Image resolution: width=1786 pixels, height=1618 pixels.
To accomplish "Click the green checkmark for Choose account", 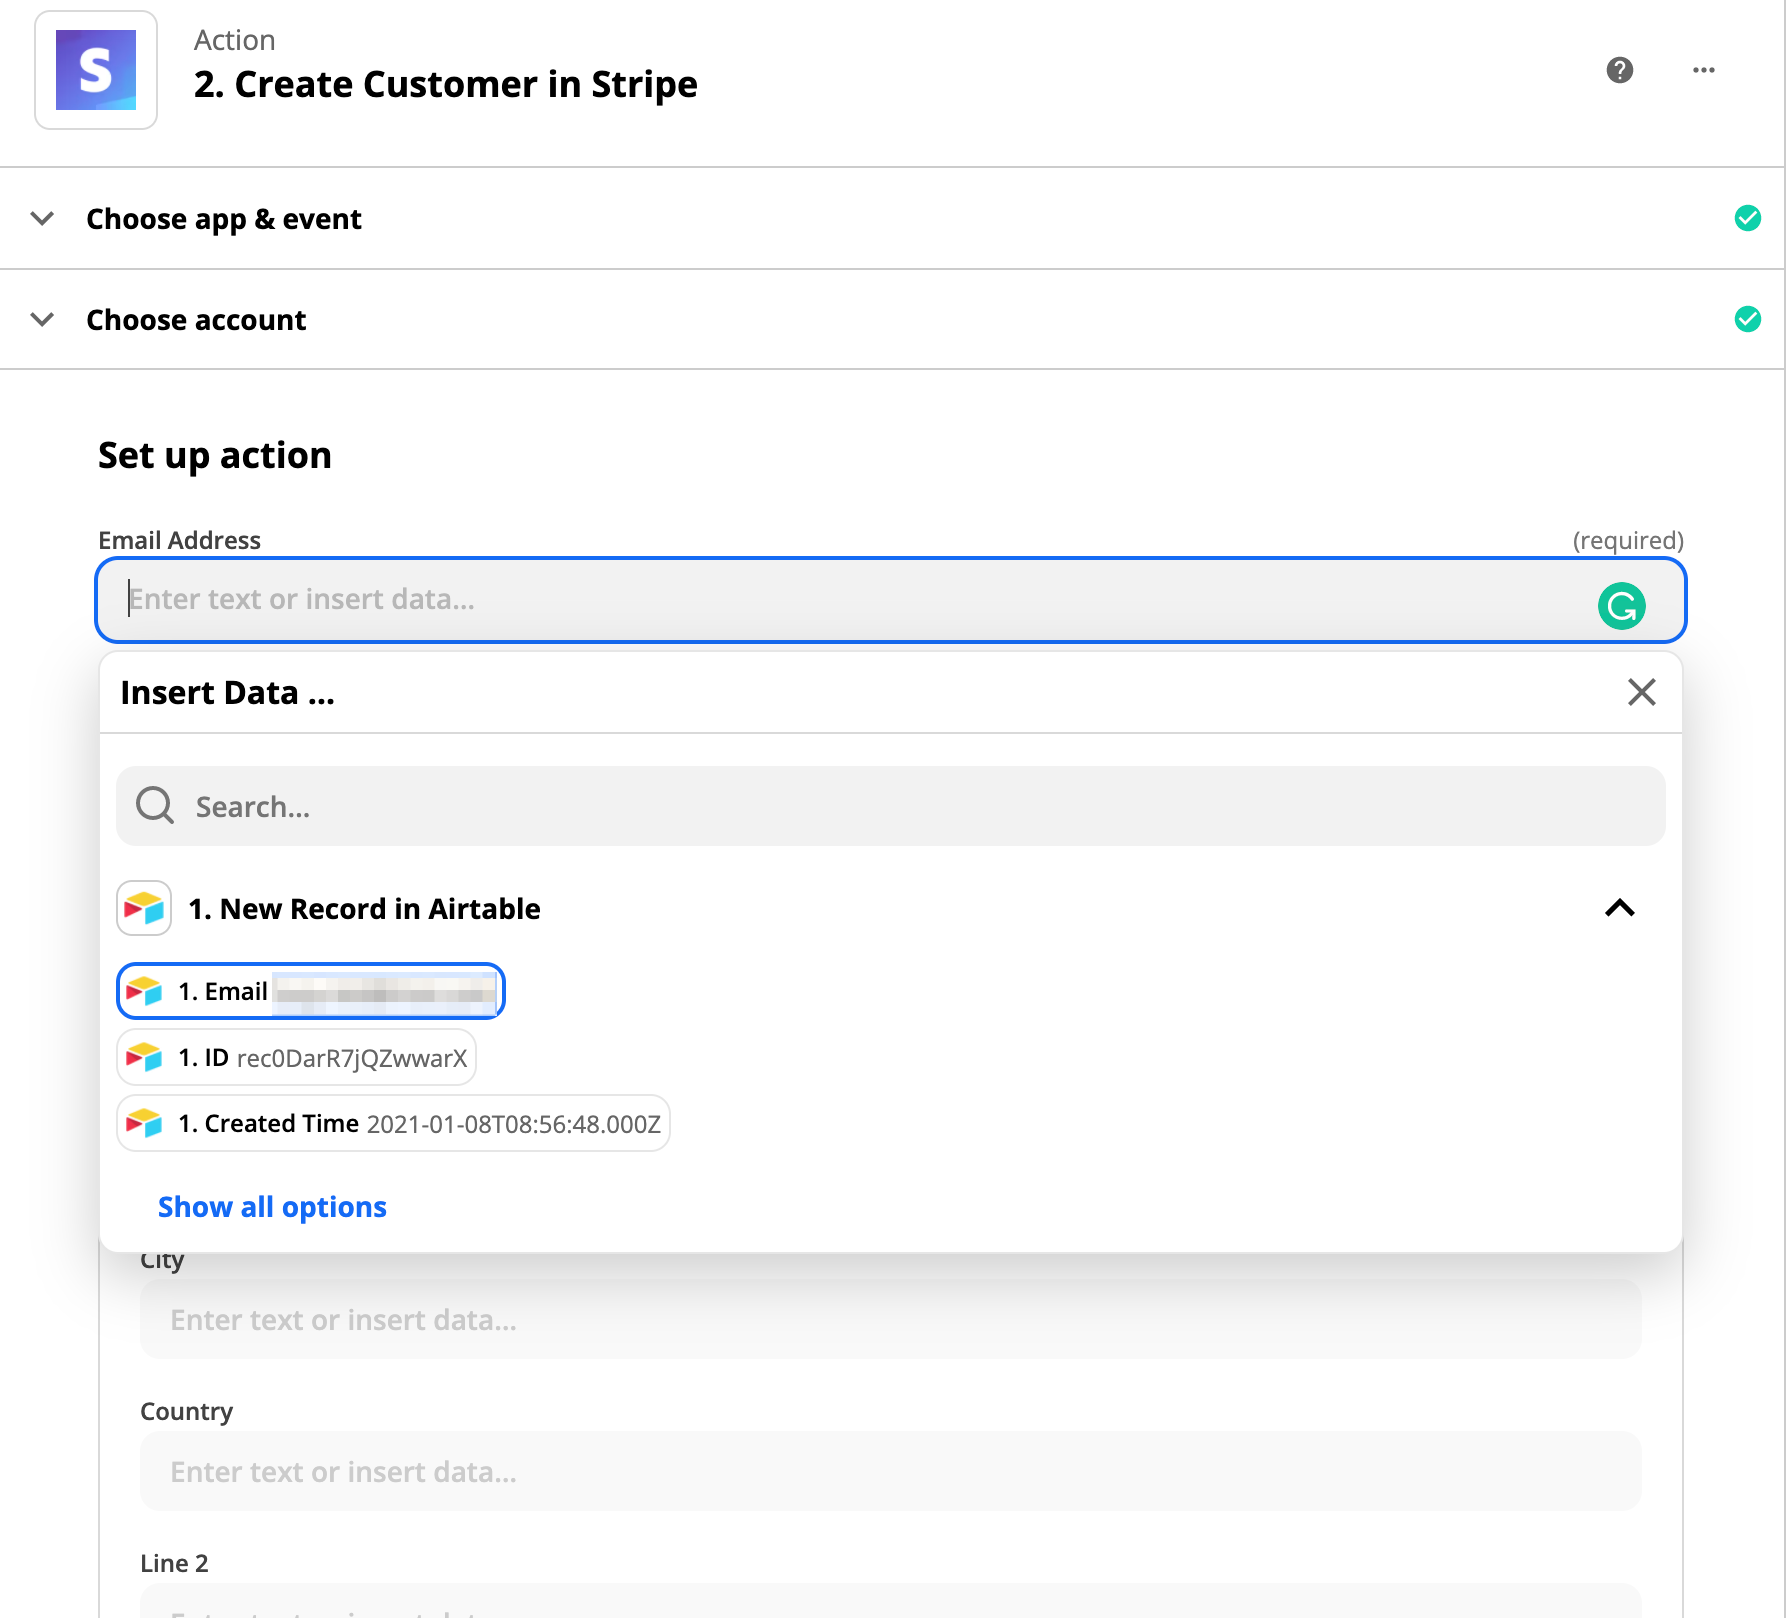I will pyautogui.click(x=1748, y=319).
